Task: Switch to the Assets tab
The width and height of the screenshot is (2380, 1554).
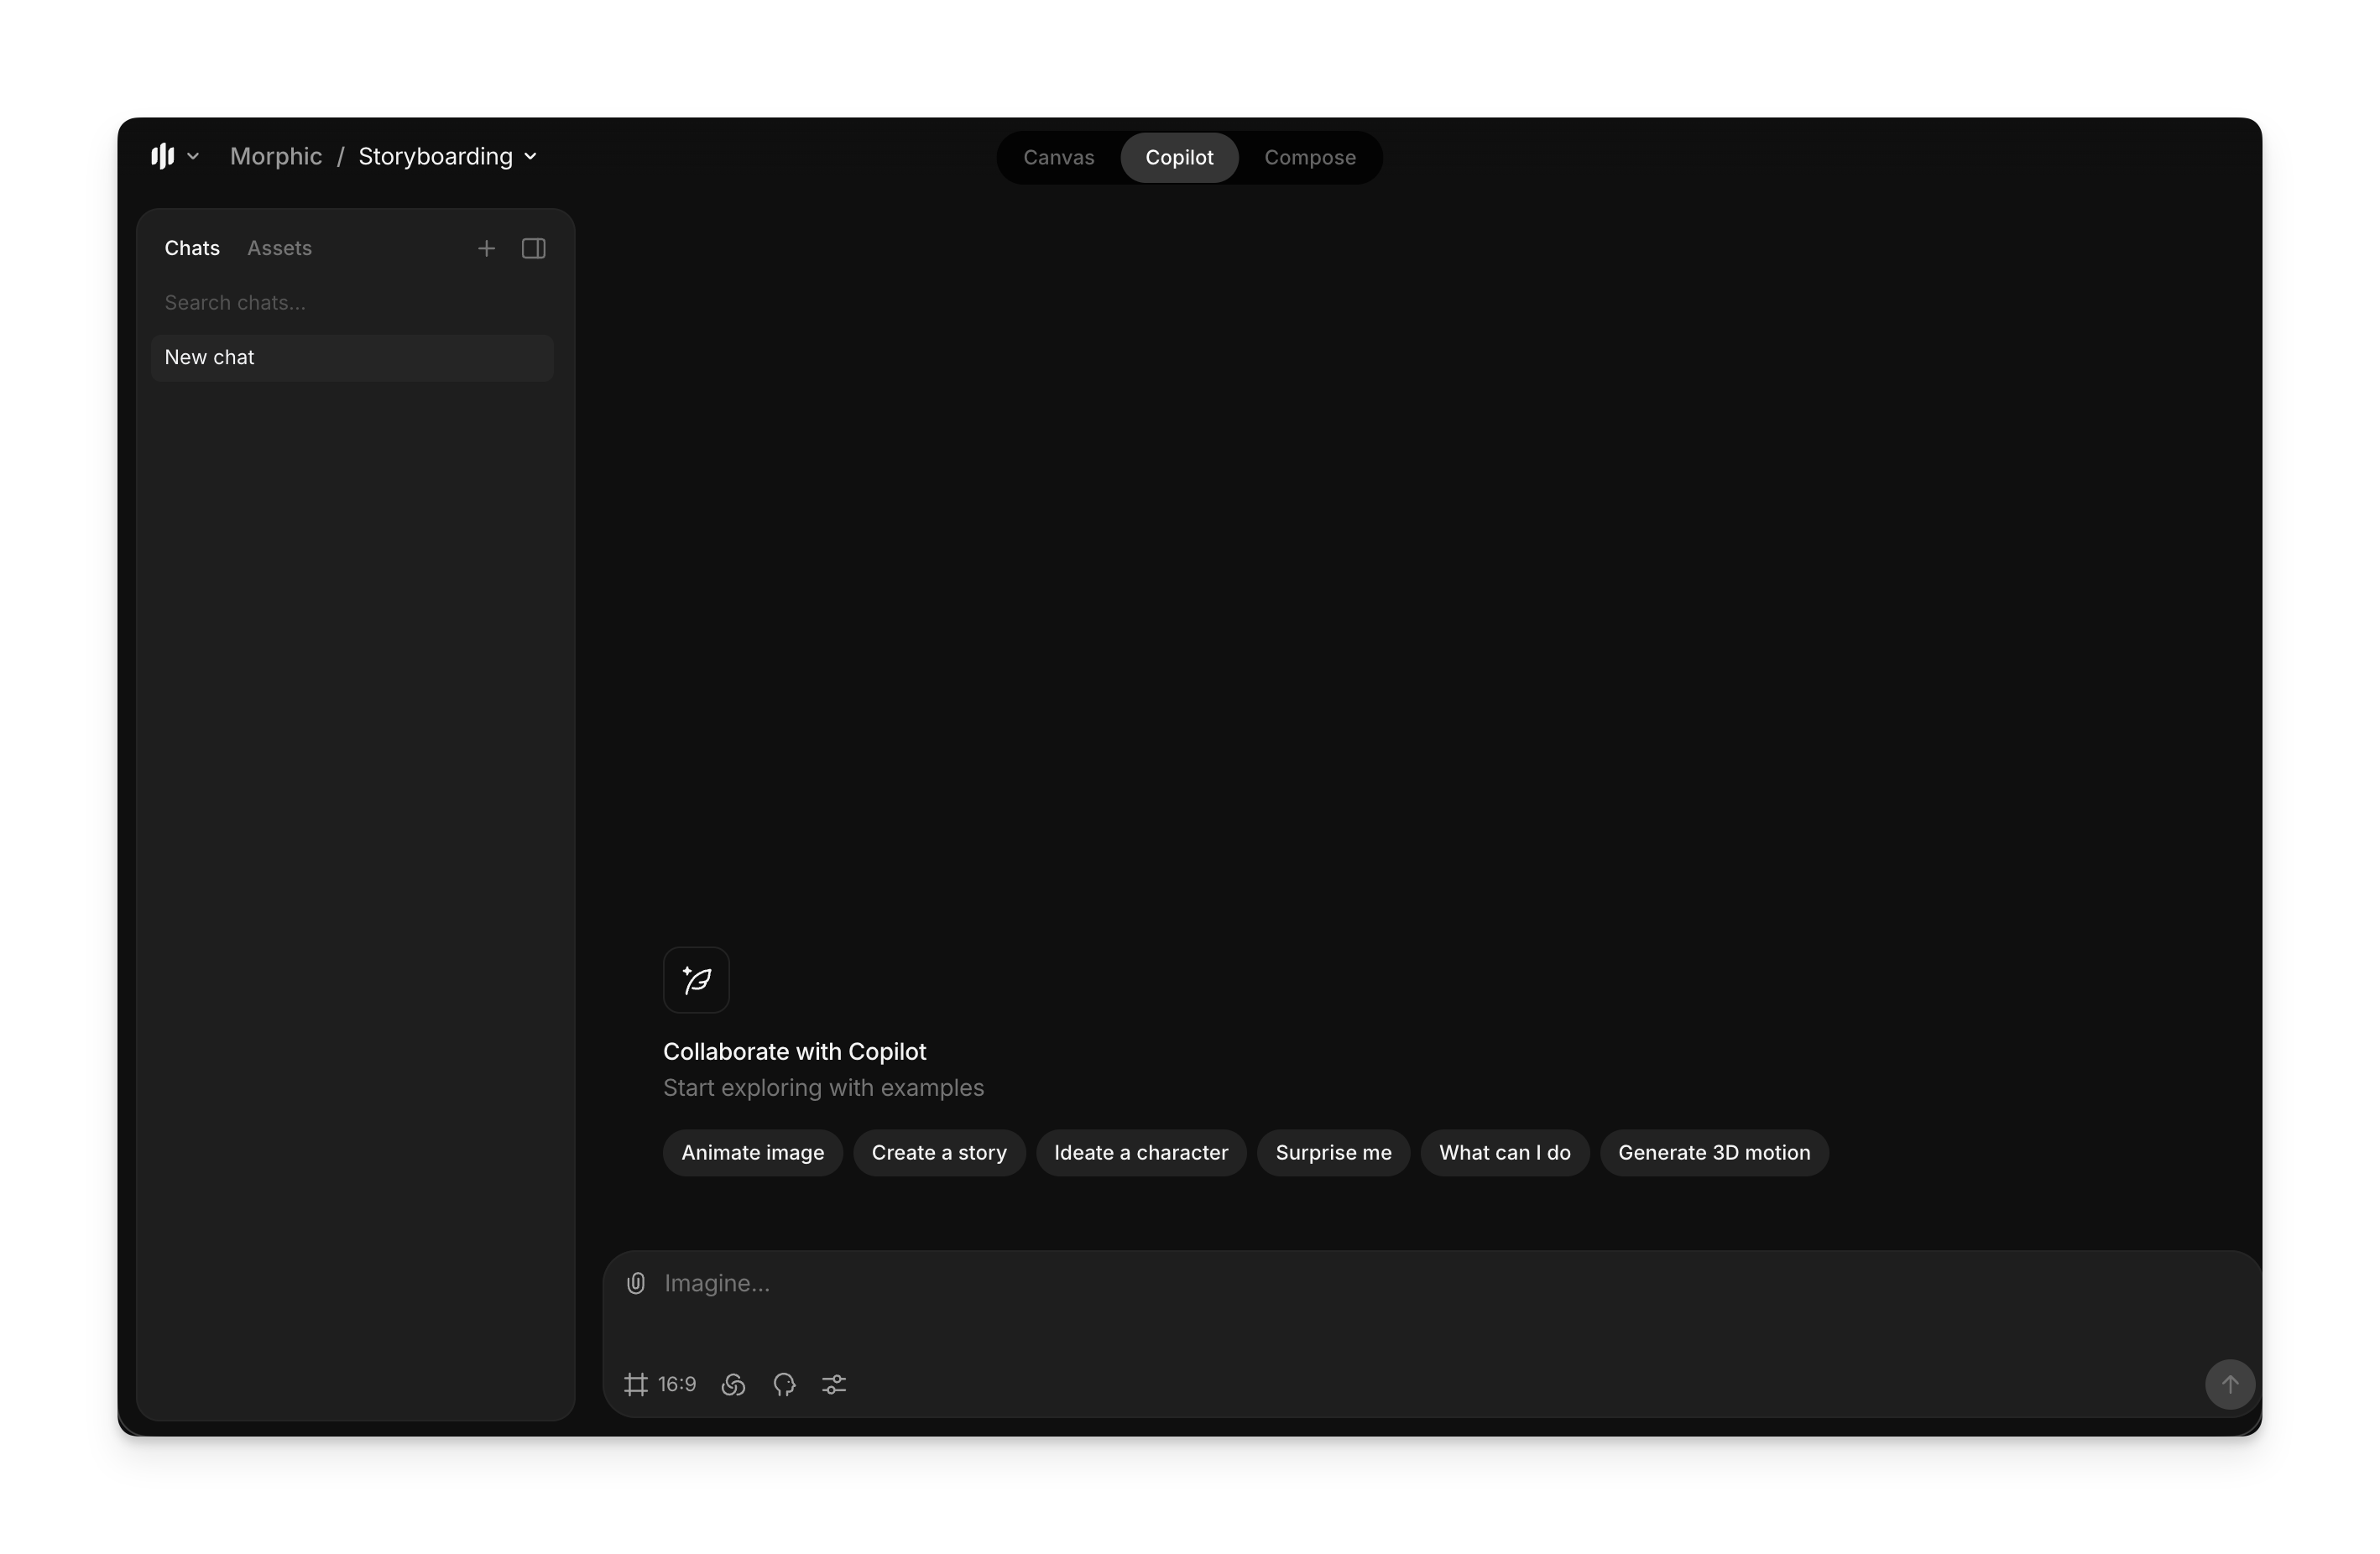Action: 279,248
